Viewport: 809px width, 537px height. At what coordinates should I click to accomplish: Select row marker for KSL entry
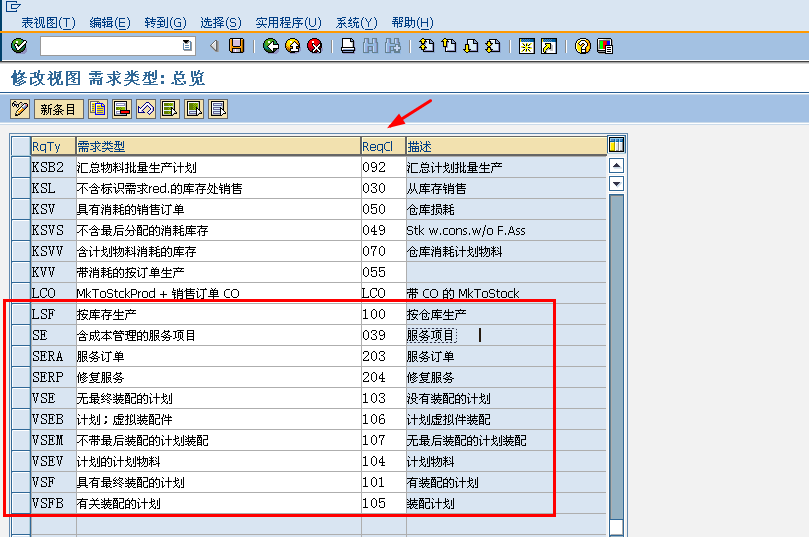pos(21,188)
